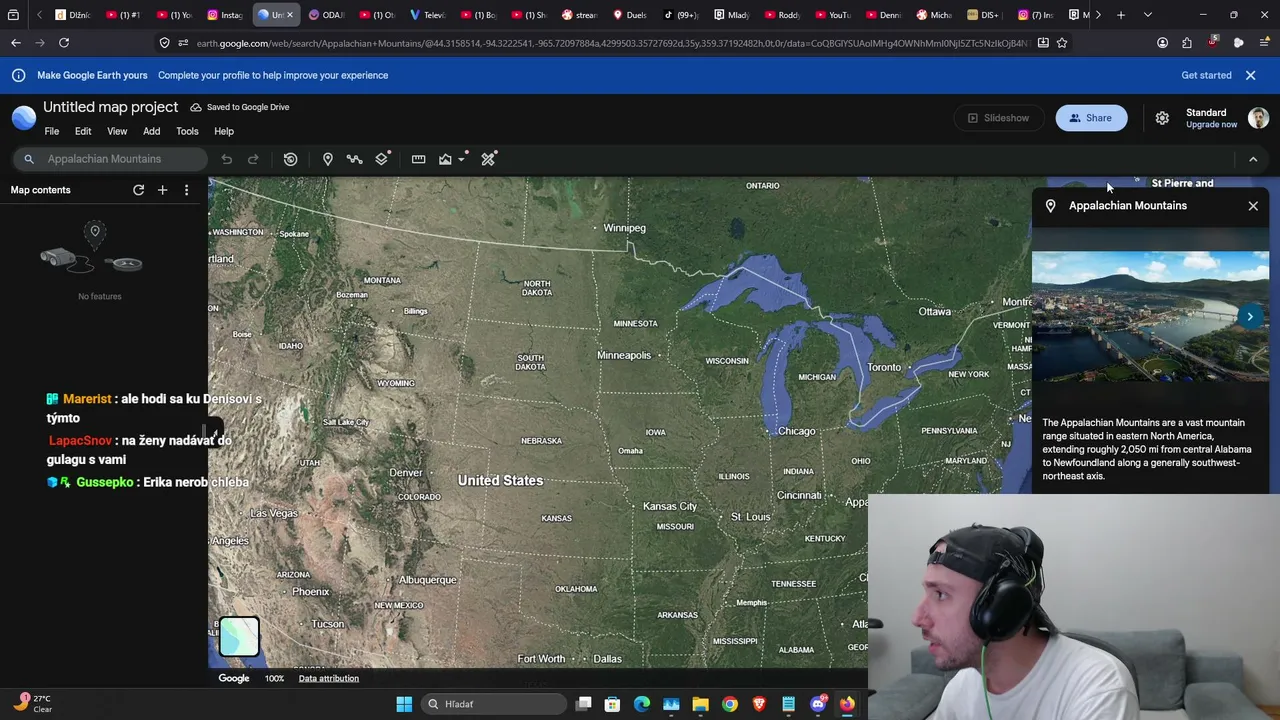The width and height of the screenshot is (1280, 720).
Task: Click the Chicago label on the map
Action: click(796, 431)
